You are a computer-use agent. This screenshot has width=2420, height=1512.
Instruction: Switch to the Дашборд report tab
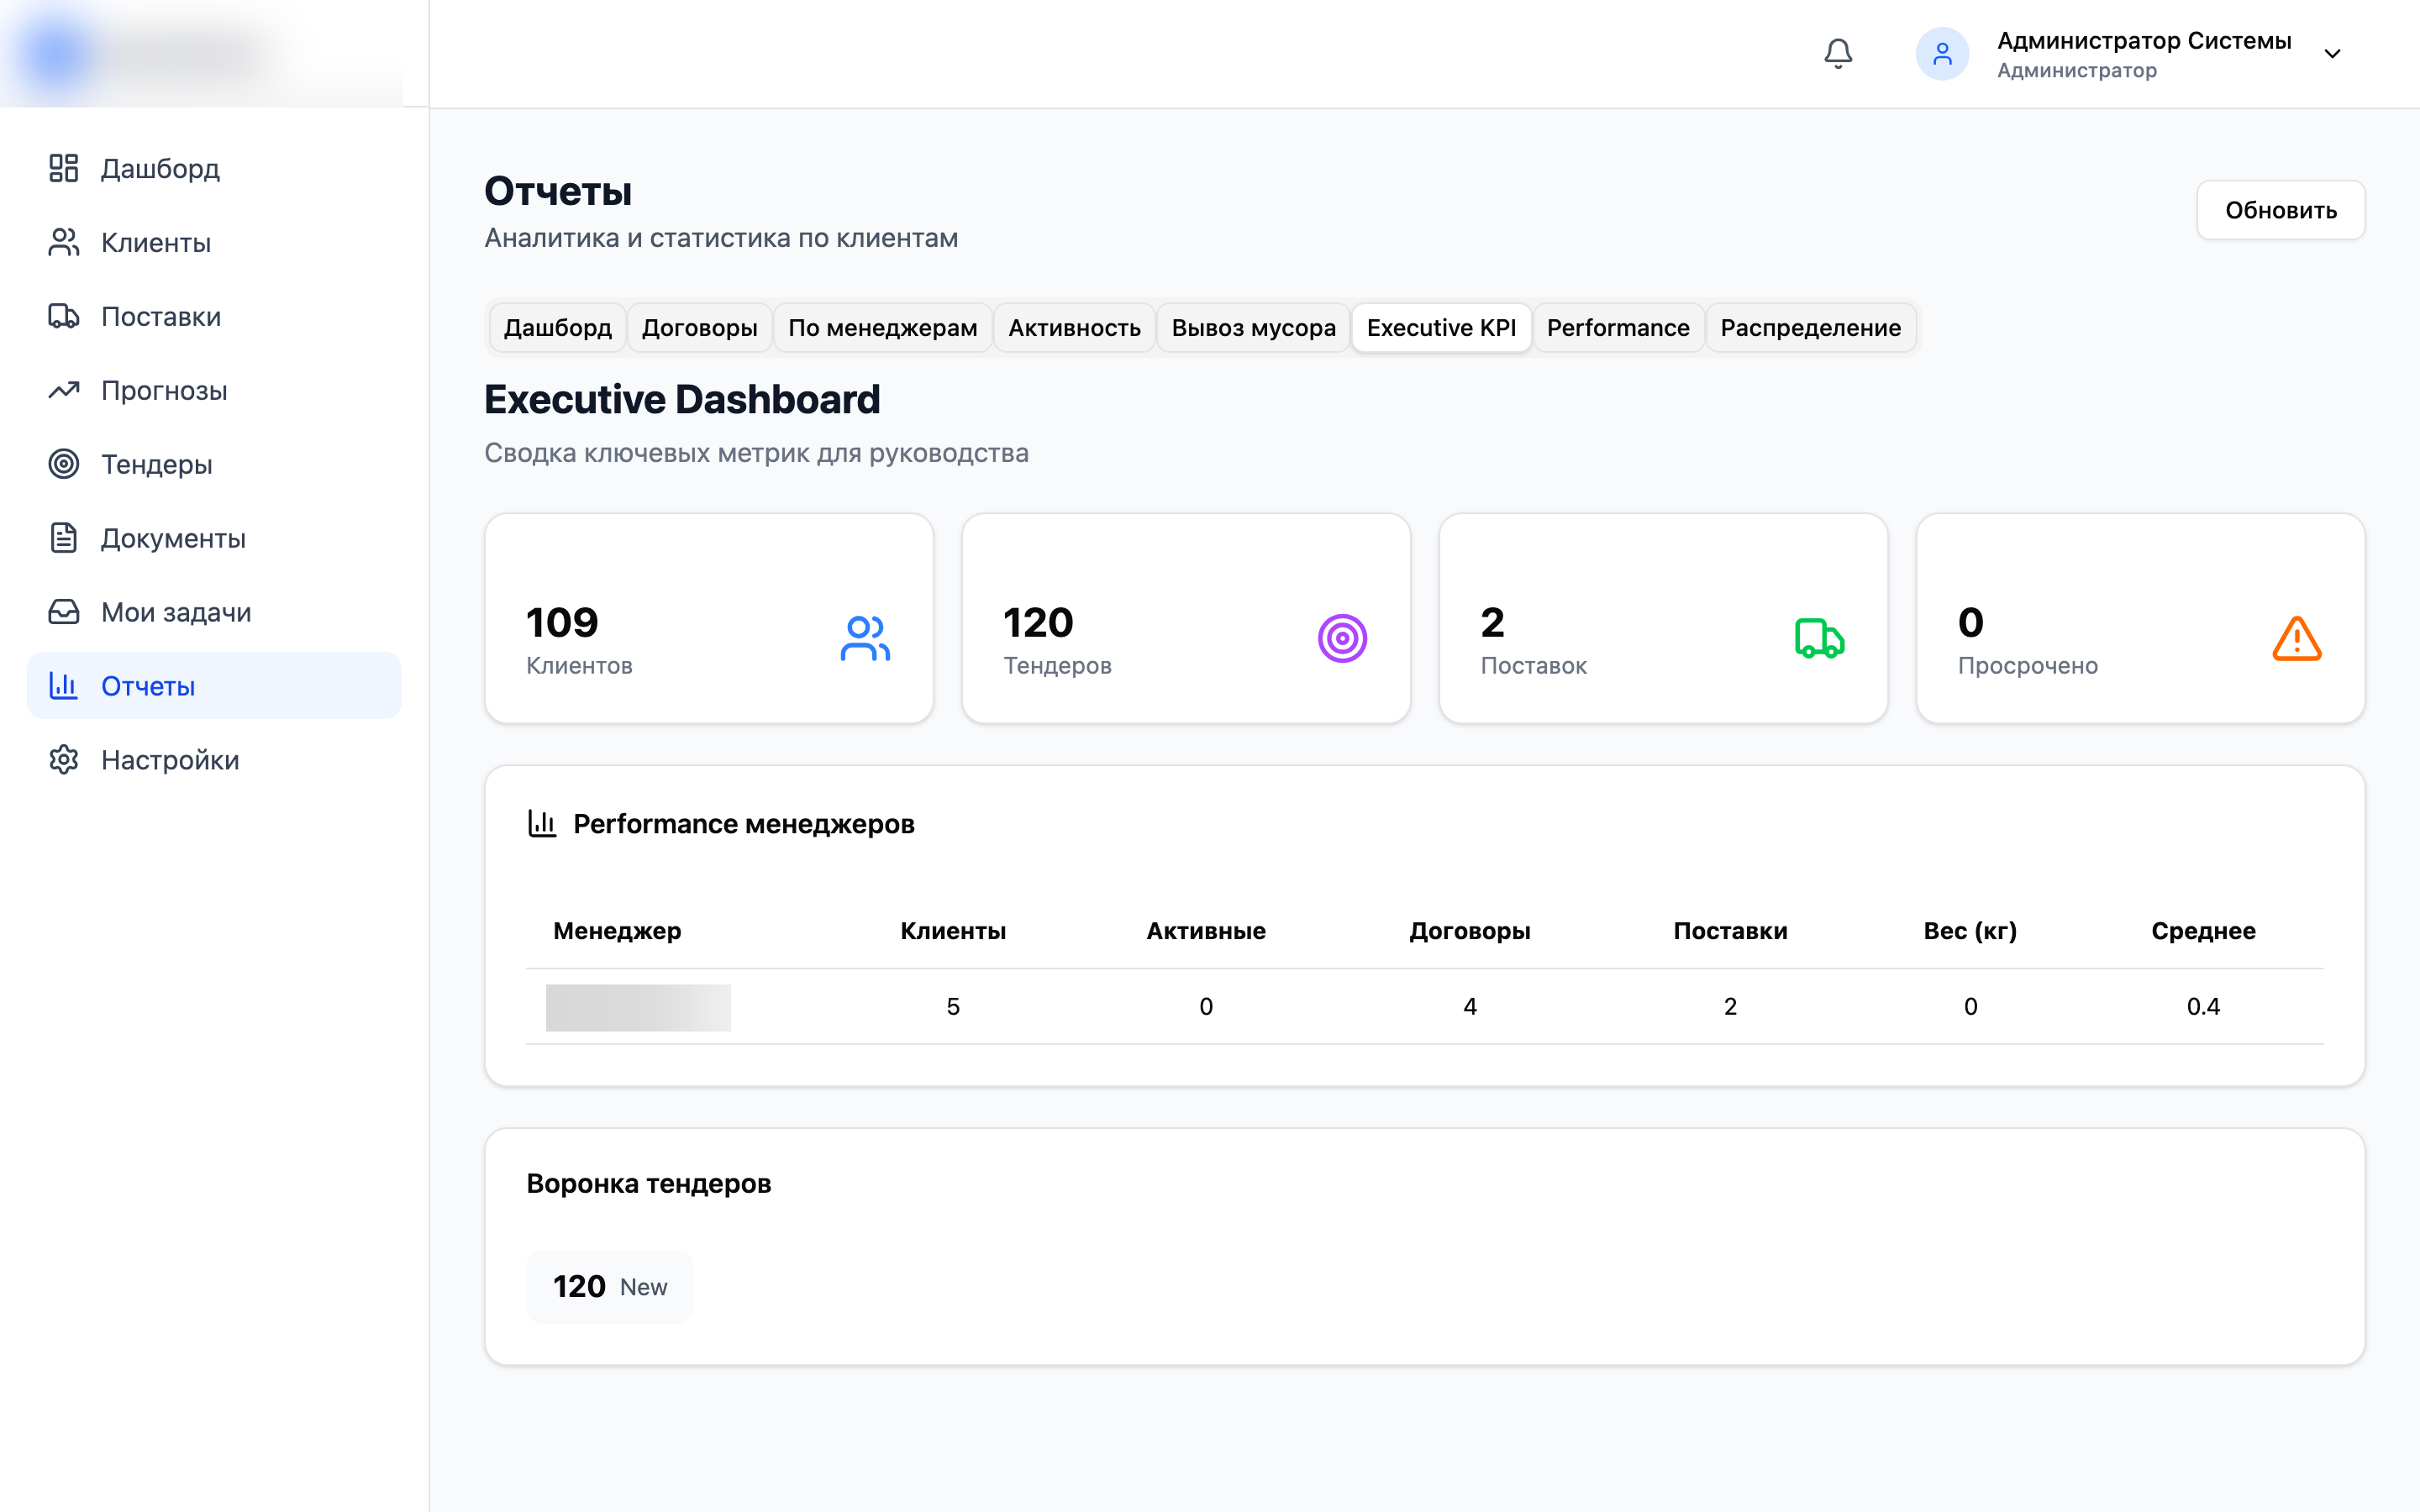click(557, 328)
